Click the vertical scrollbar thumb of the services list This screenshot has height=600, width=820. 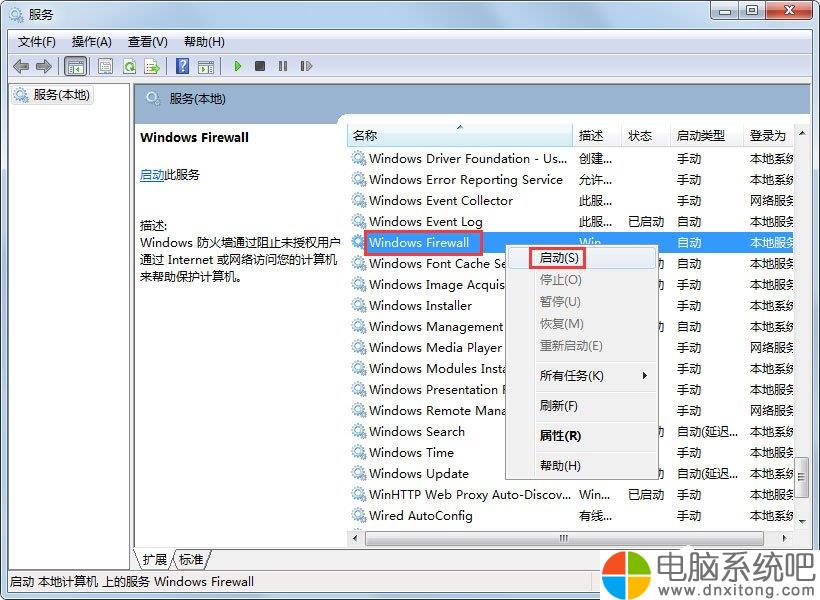point(802,477)
